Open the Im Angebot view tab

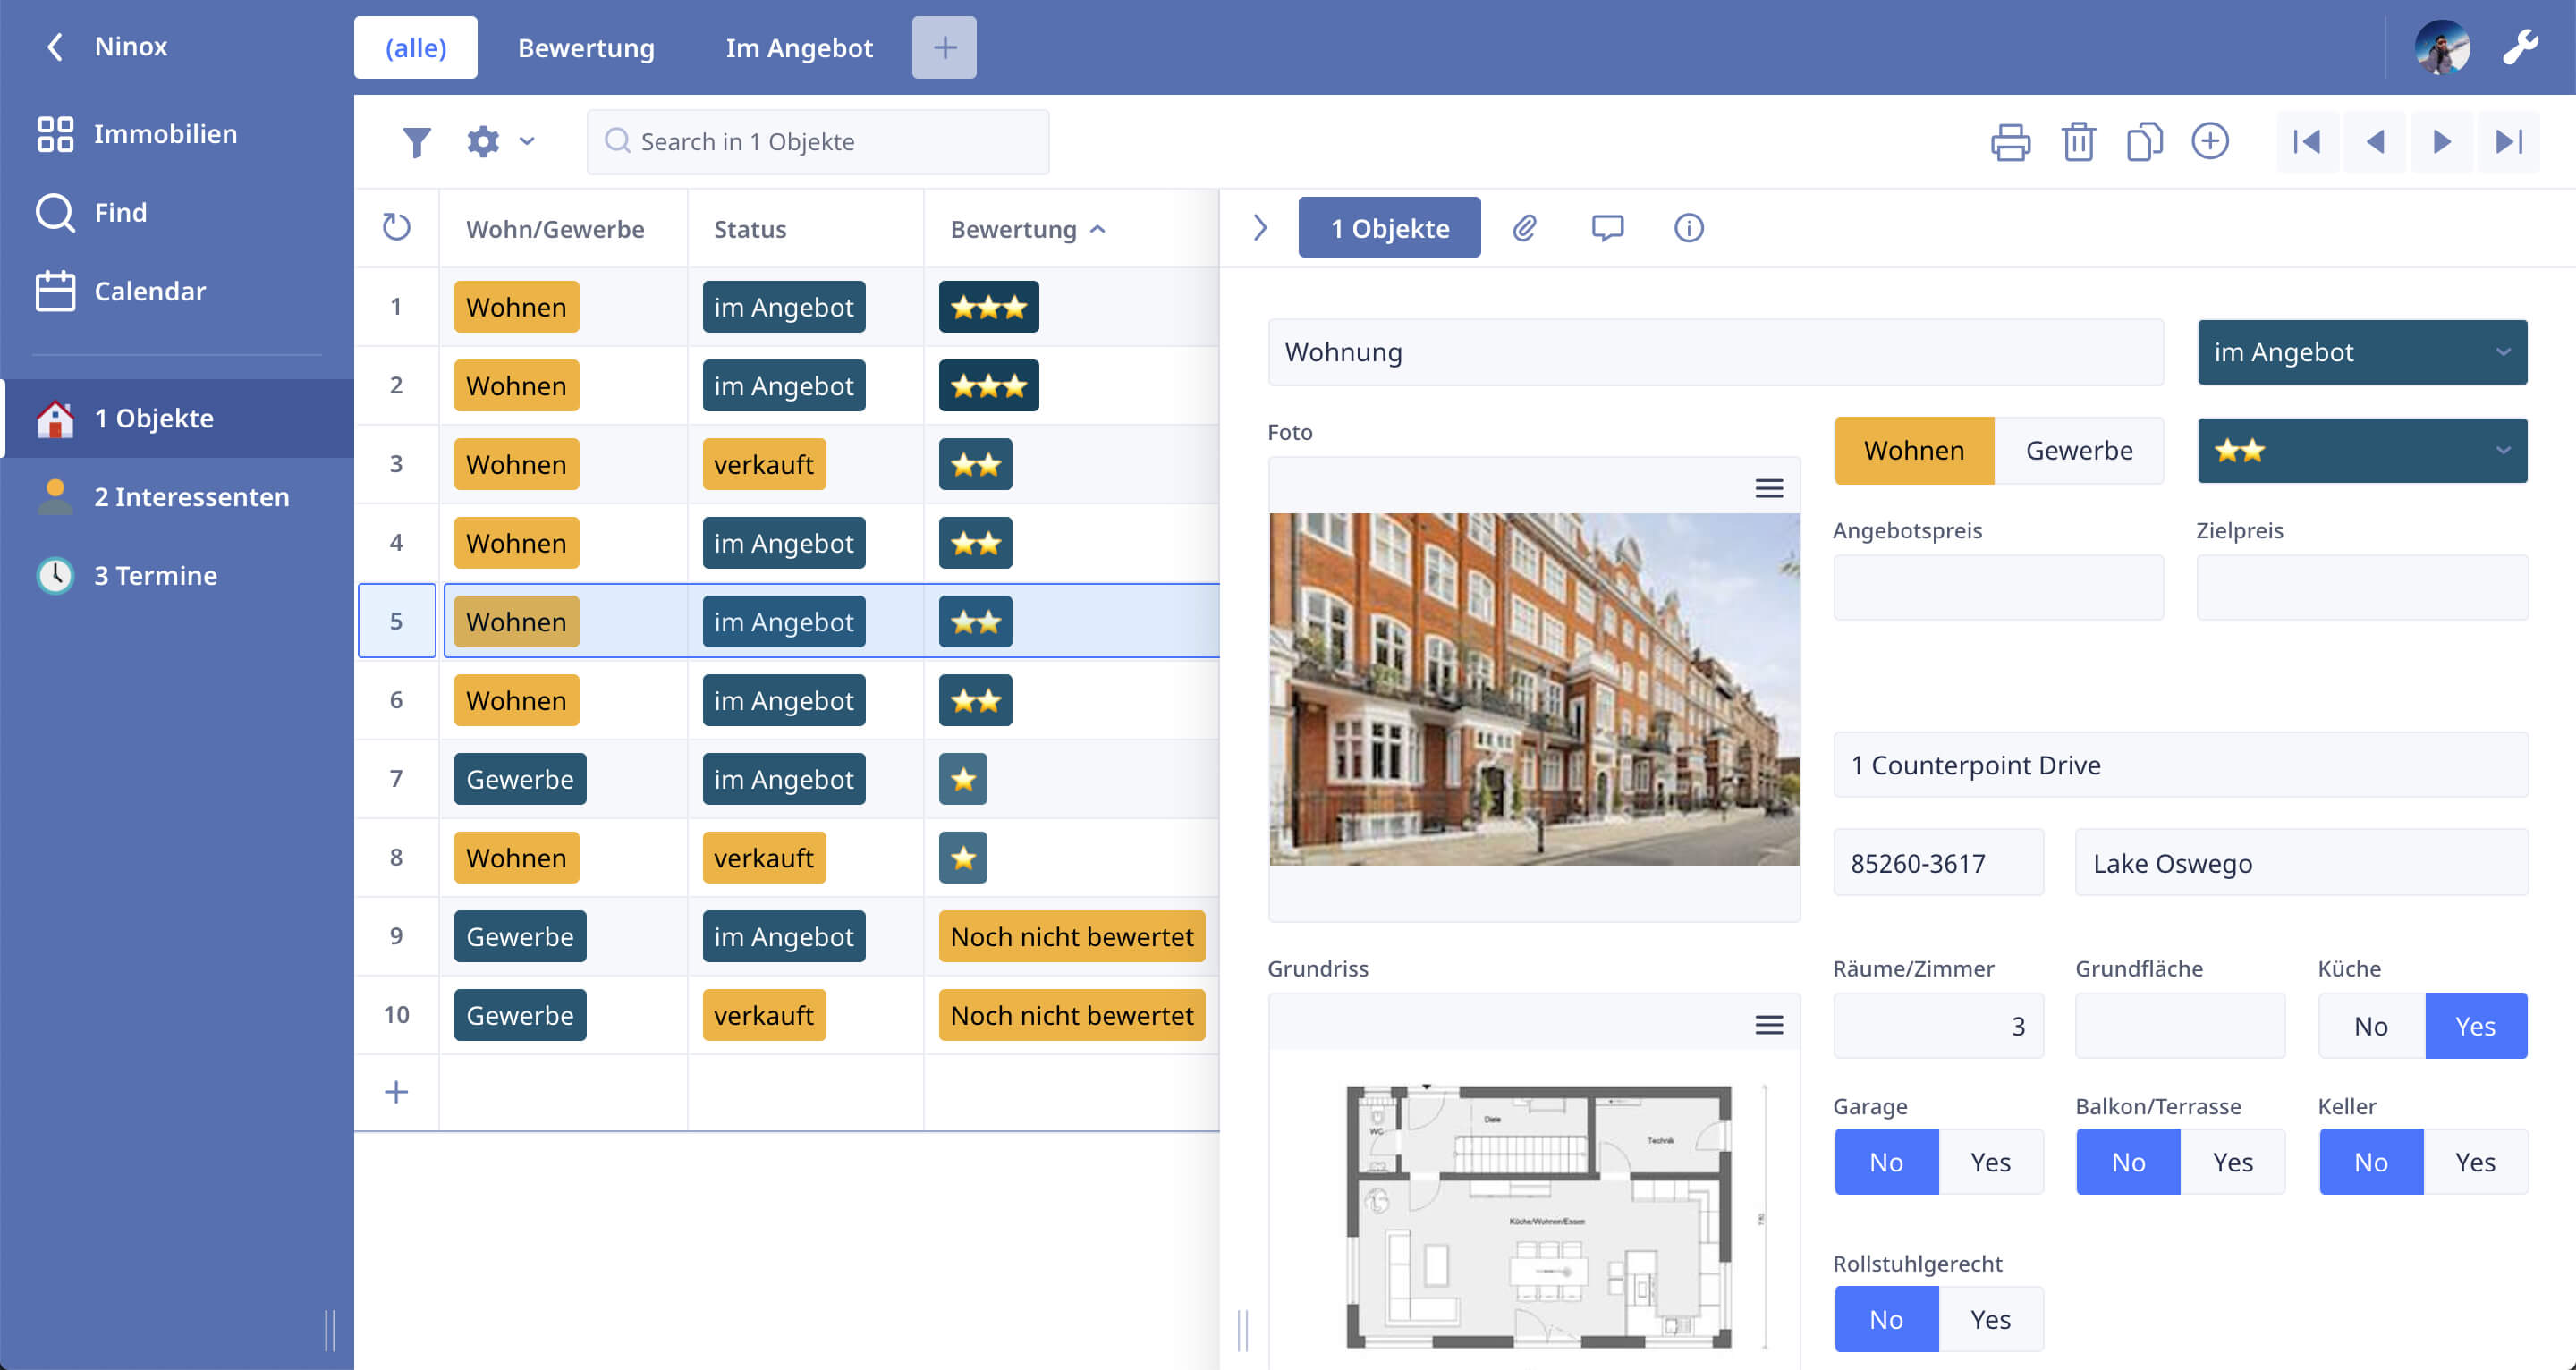[x=799, y=48]
